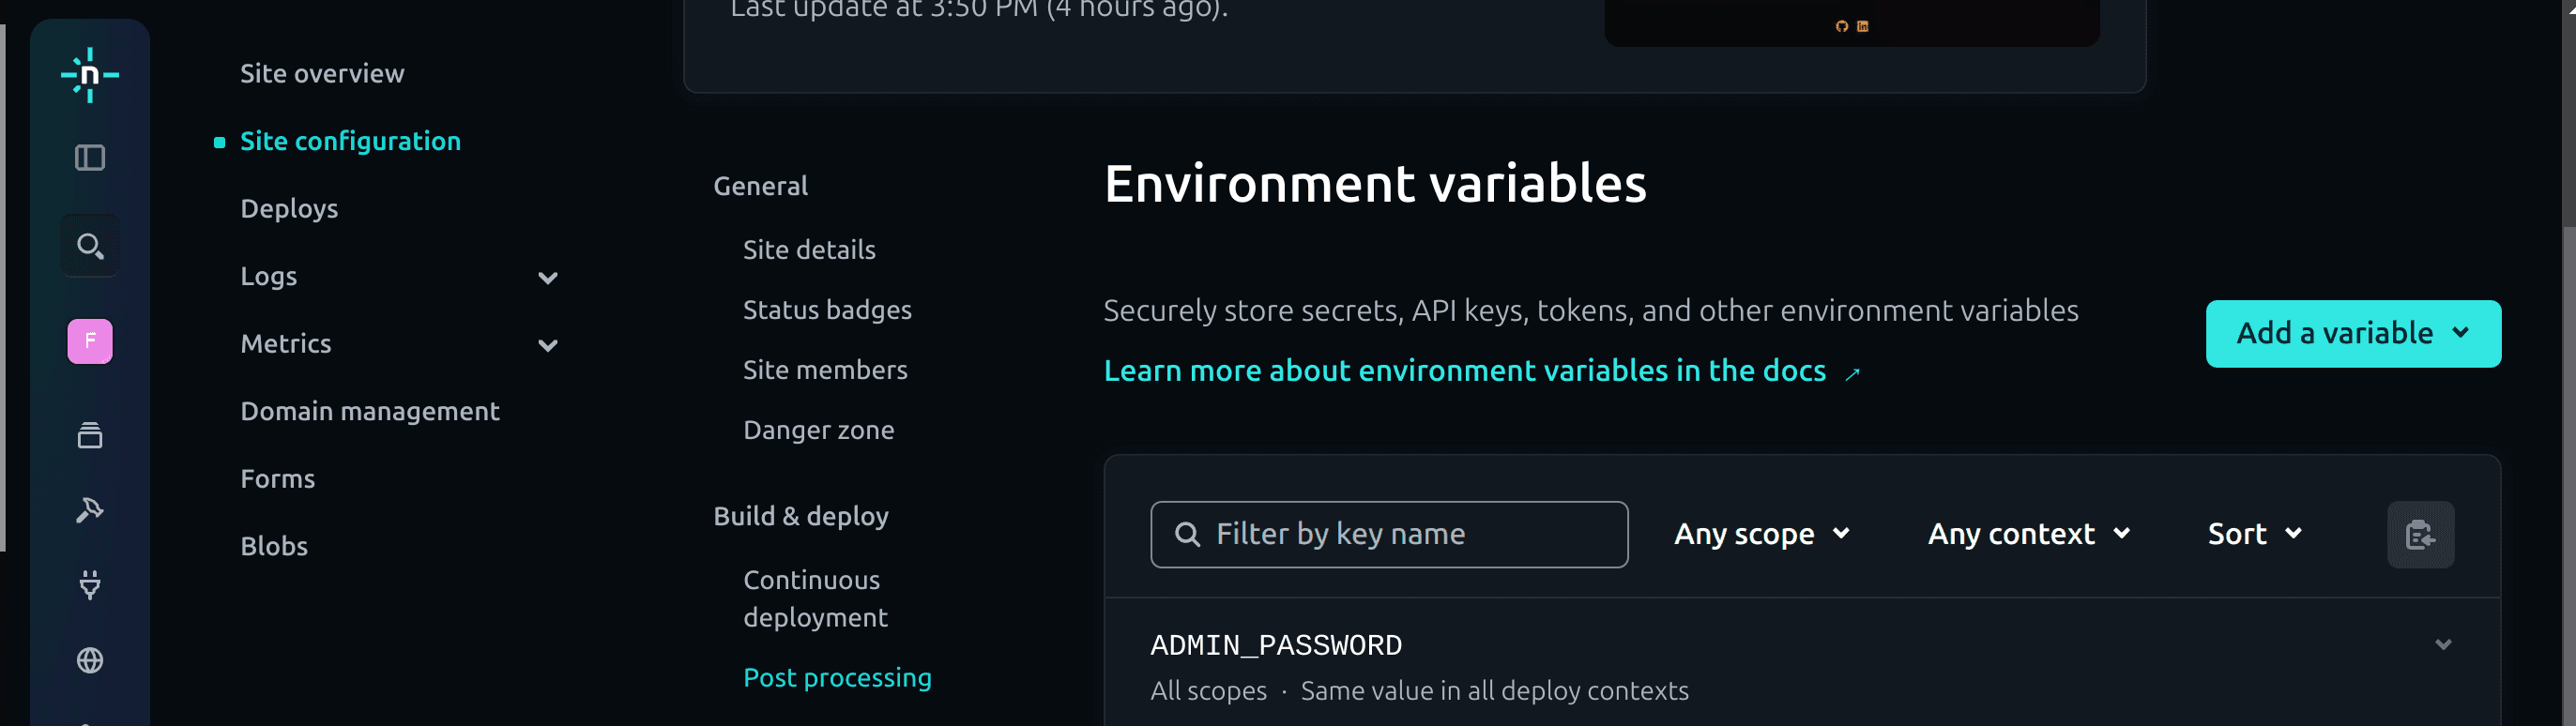Click GitHub icon in site preview
The height and width of the screenshot is (726, 2576).
(1841, 26)
